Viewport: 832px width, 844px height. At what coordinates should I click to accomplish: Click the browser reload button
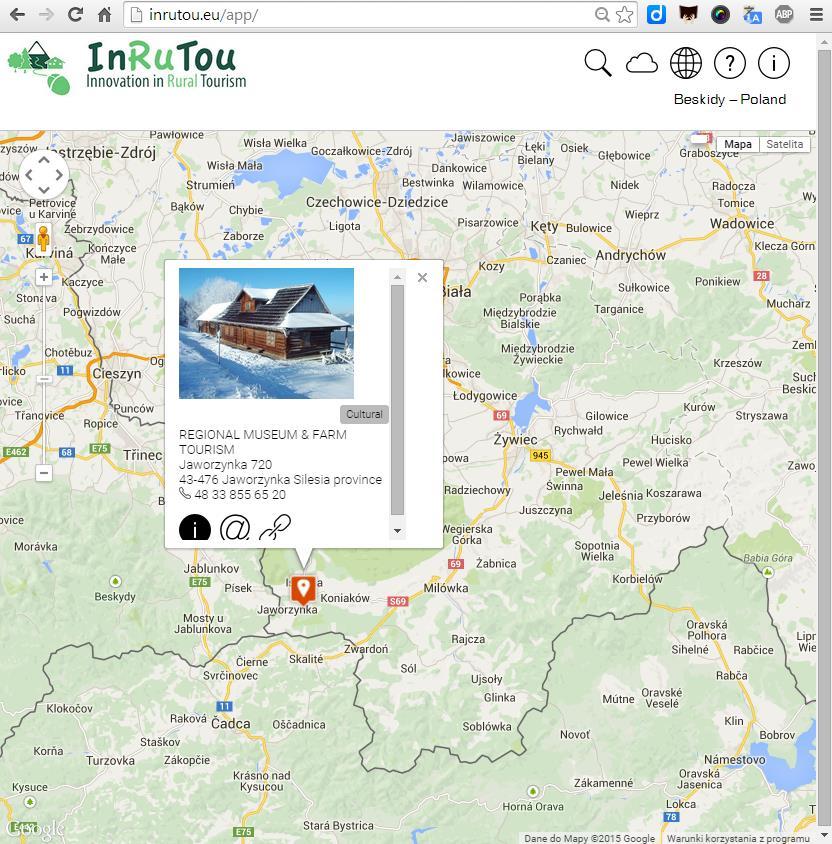[x=75, y=15]
